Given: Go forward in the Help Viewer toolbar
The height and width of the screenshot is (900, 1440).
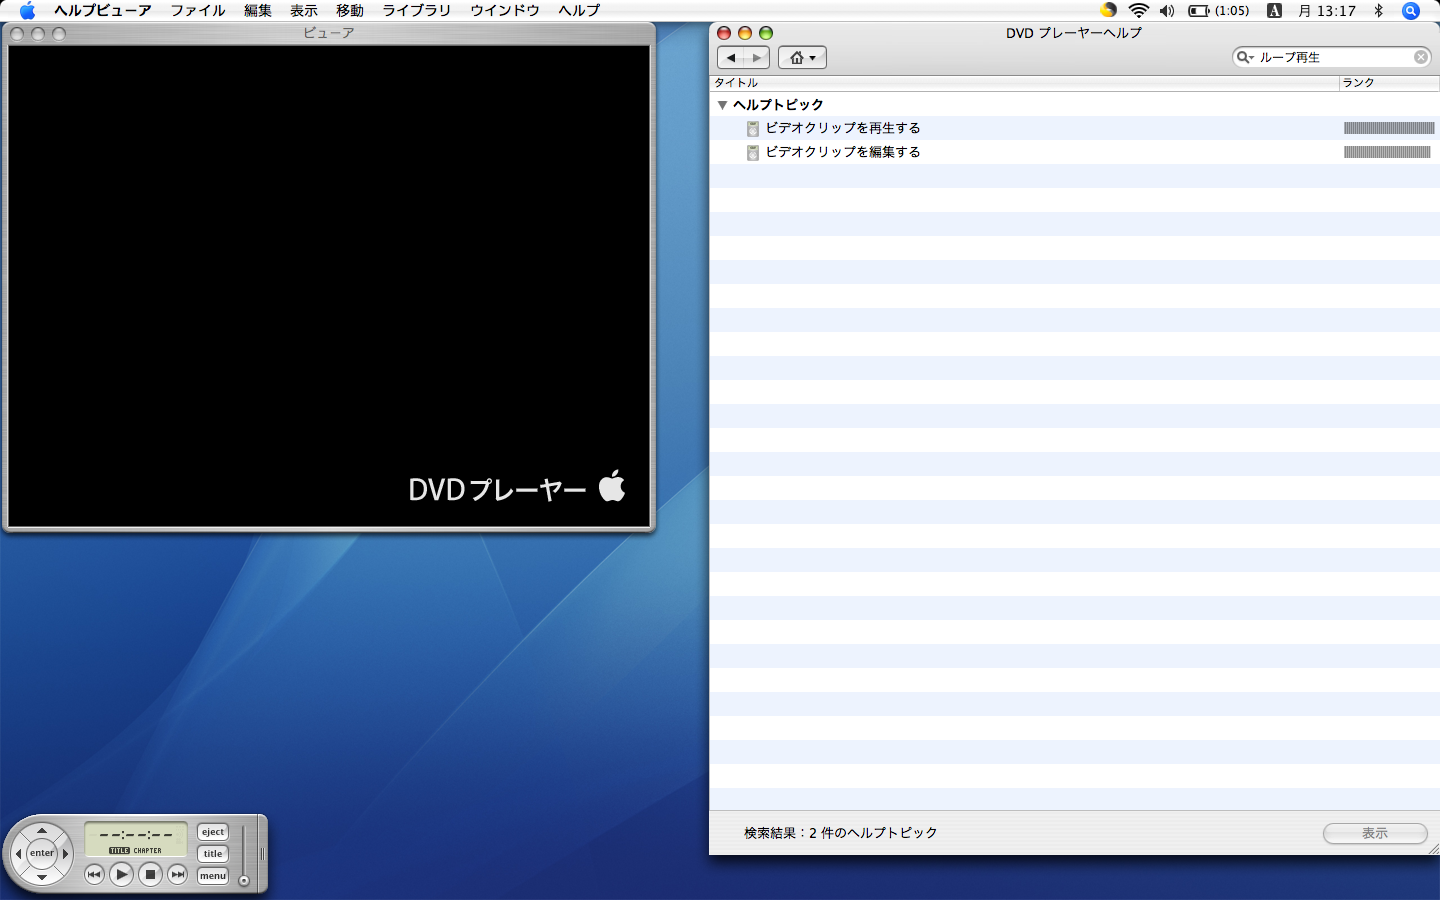Looking at the screenshot, I should pyautogui.click(x=757, y=57).
